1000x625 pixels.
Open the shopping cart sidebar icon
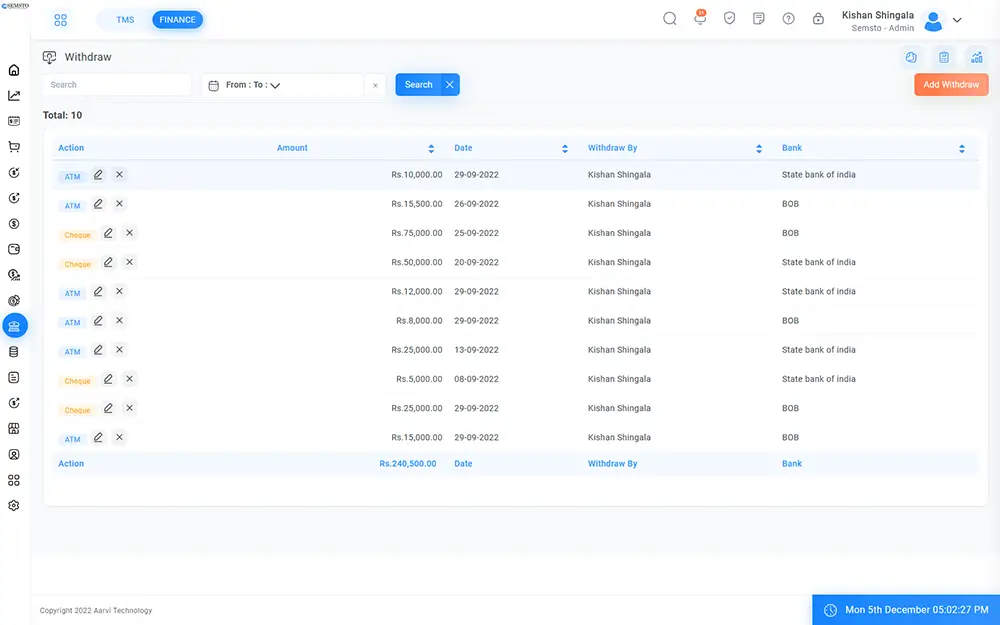point(14,147)
